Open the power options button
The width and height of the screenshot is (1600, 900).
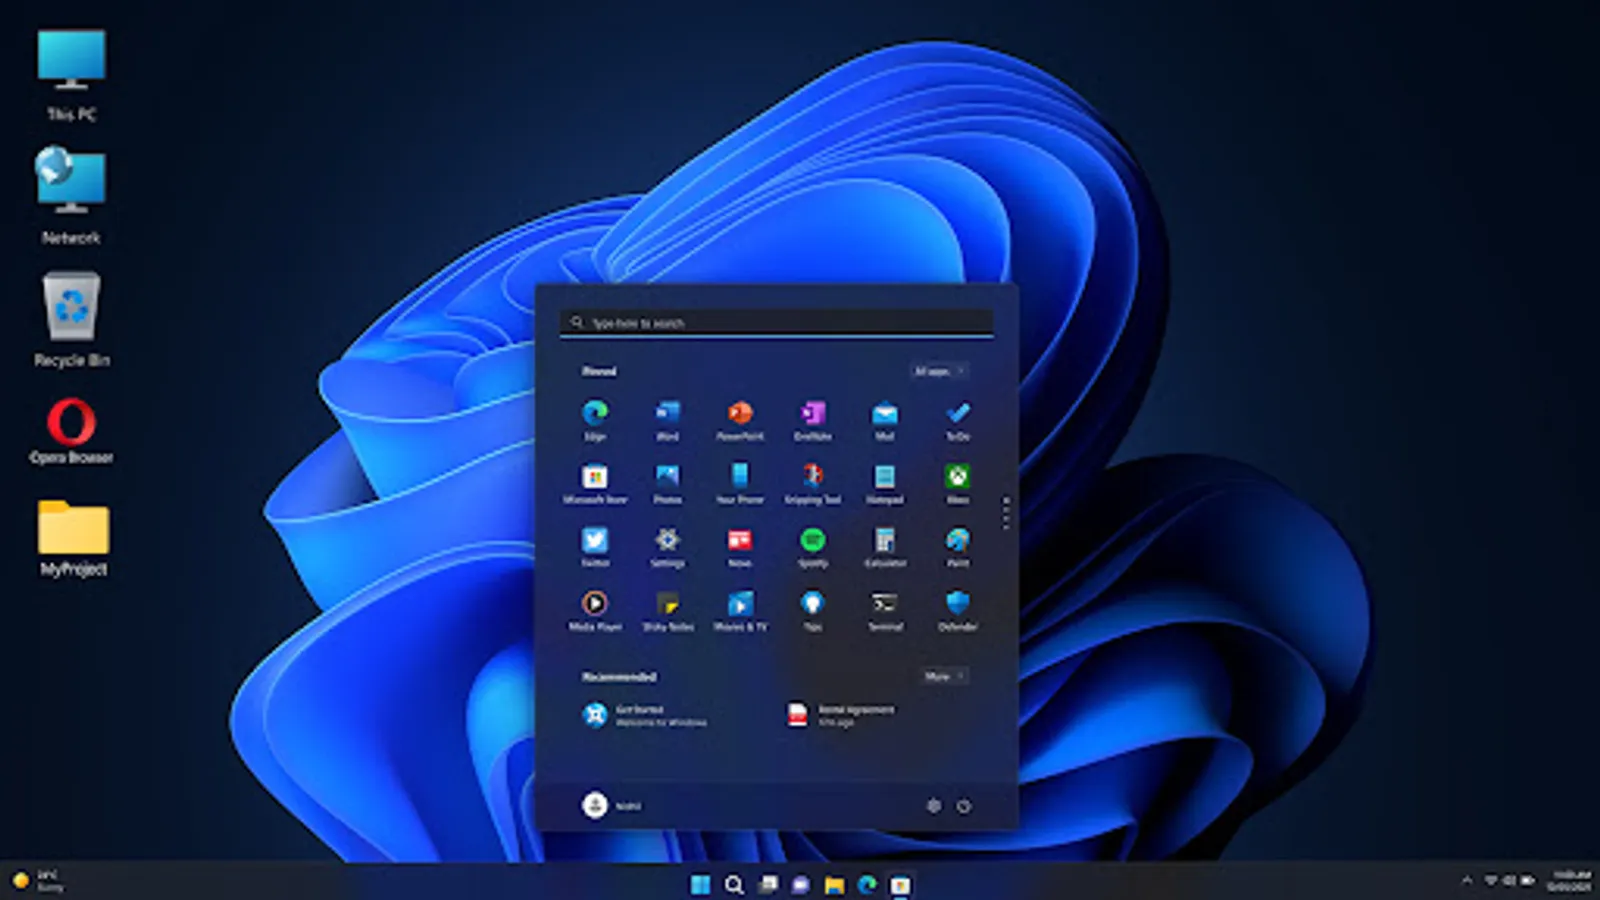tap(964, 806)
